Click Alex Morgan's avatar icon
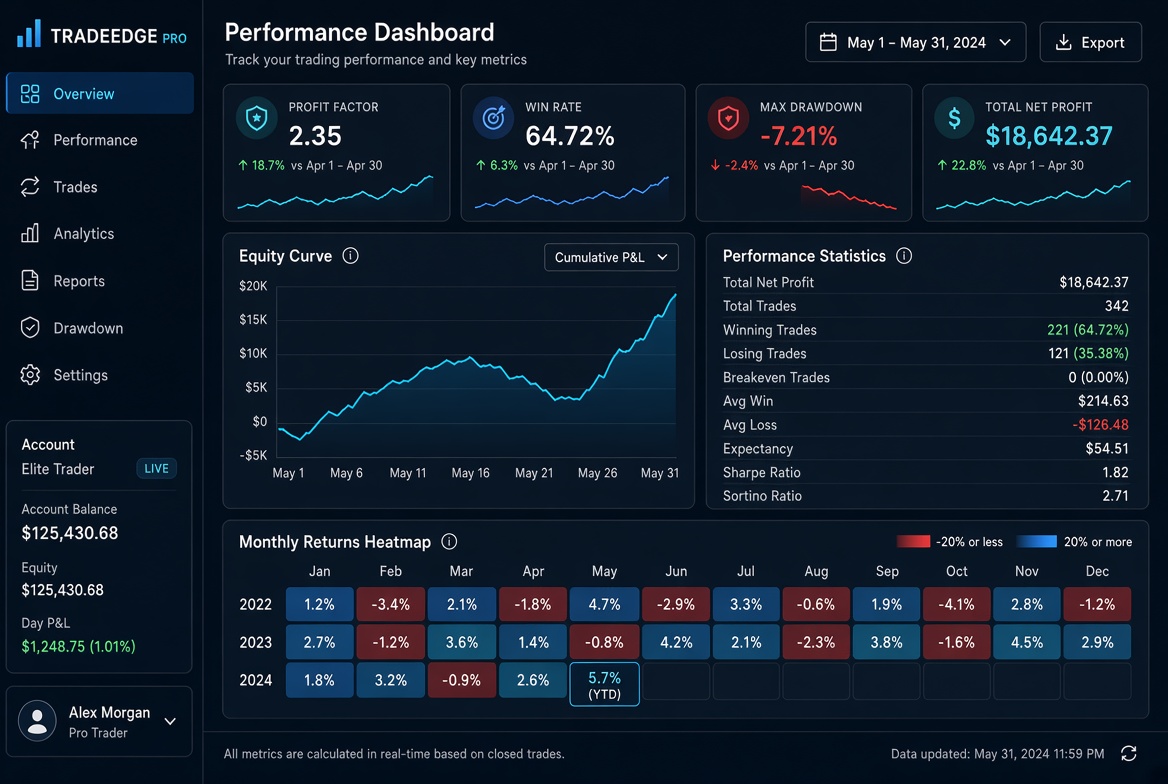This screenshot has height=784, width=1168. [x=37, y=721]
